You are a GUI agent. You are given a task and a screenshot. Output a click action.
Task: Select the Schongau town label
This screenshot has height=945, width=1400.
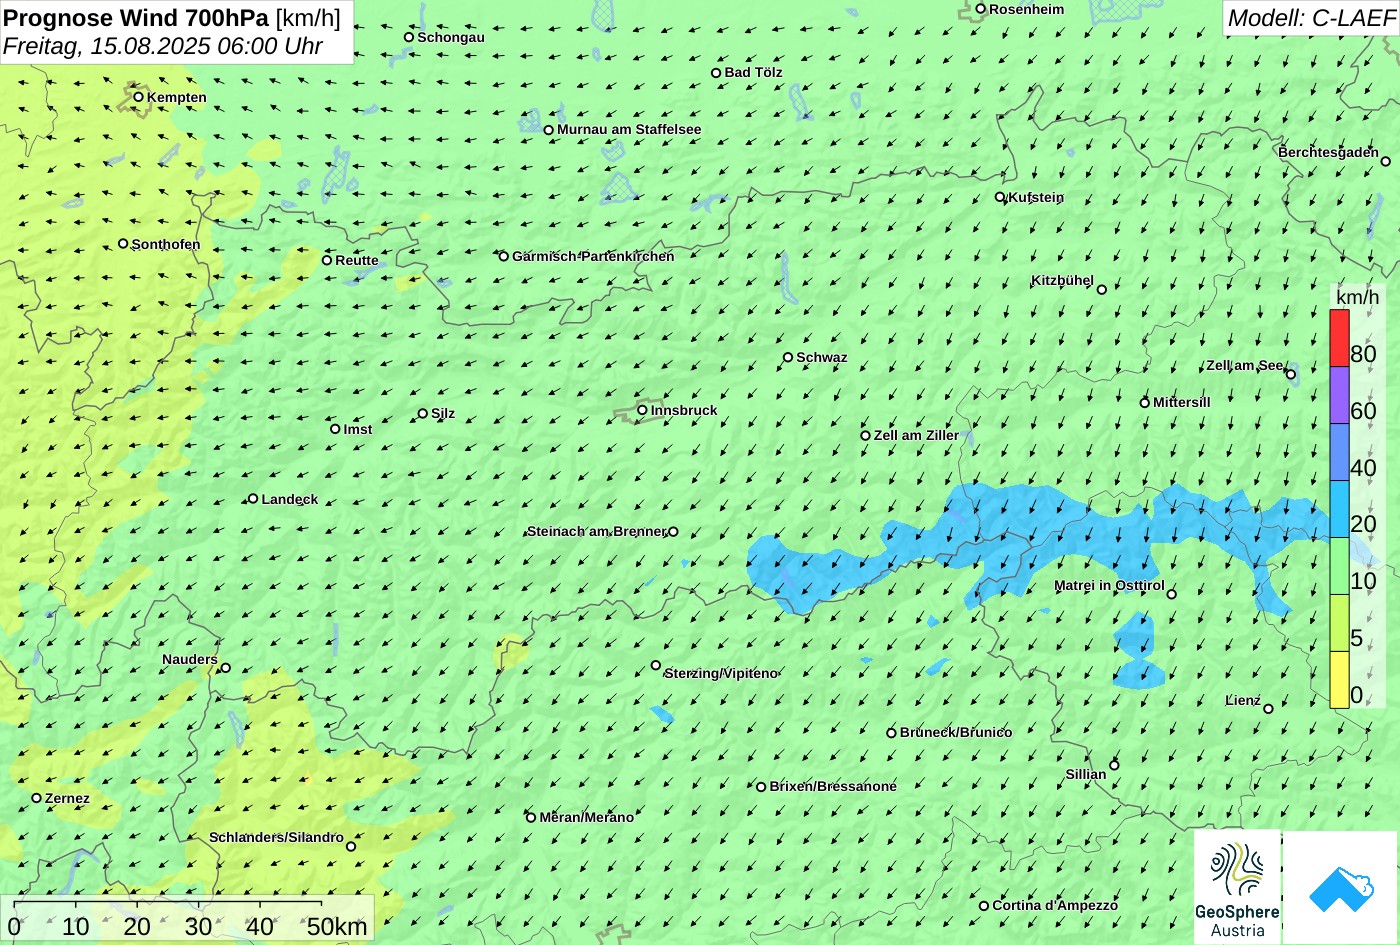click(x=451, y=37)
